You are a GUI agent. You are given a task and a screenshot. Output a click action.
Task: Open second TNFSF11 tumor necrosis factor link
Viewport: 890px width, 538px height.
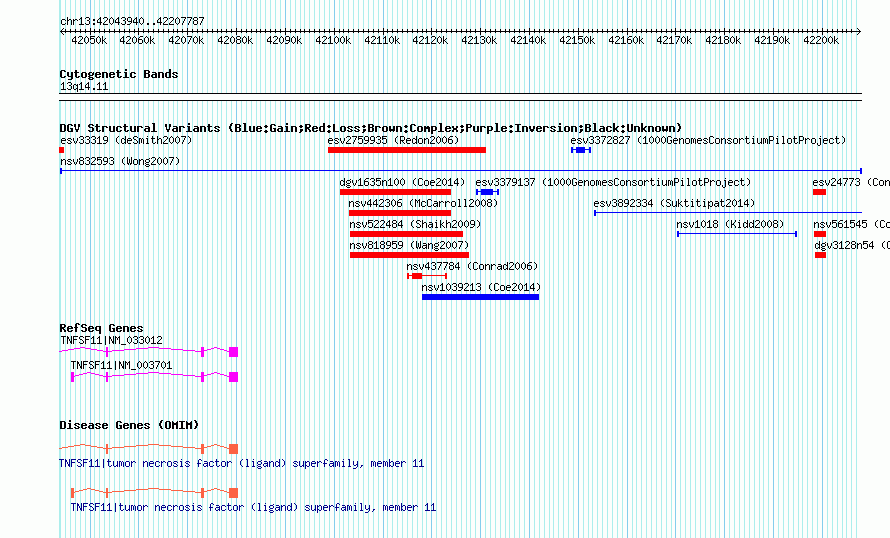(x=253, y=507)
